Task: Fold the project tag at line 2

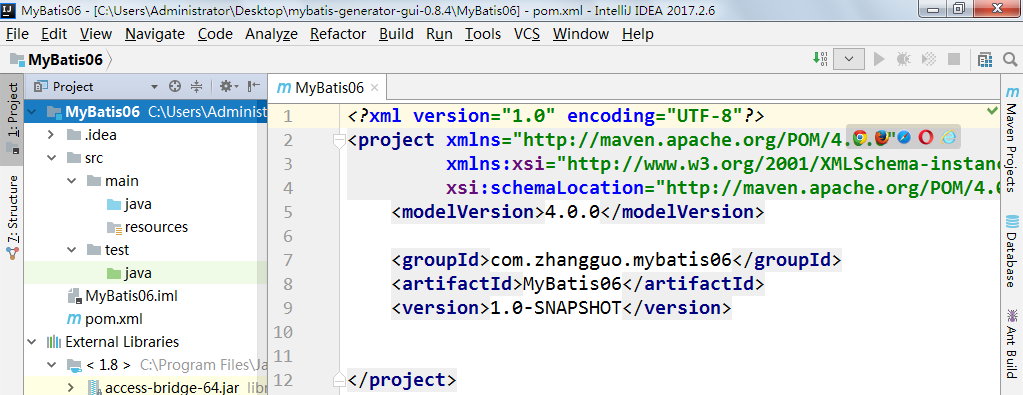Action: click(339, 140)
